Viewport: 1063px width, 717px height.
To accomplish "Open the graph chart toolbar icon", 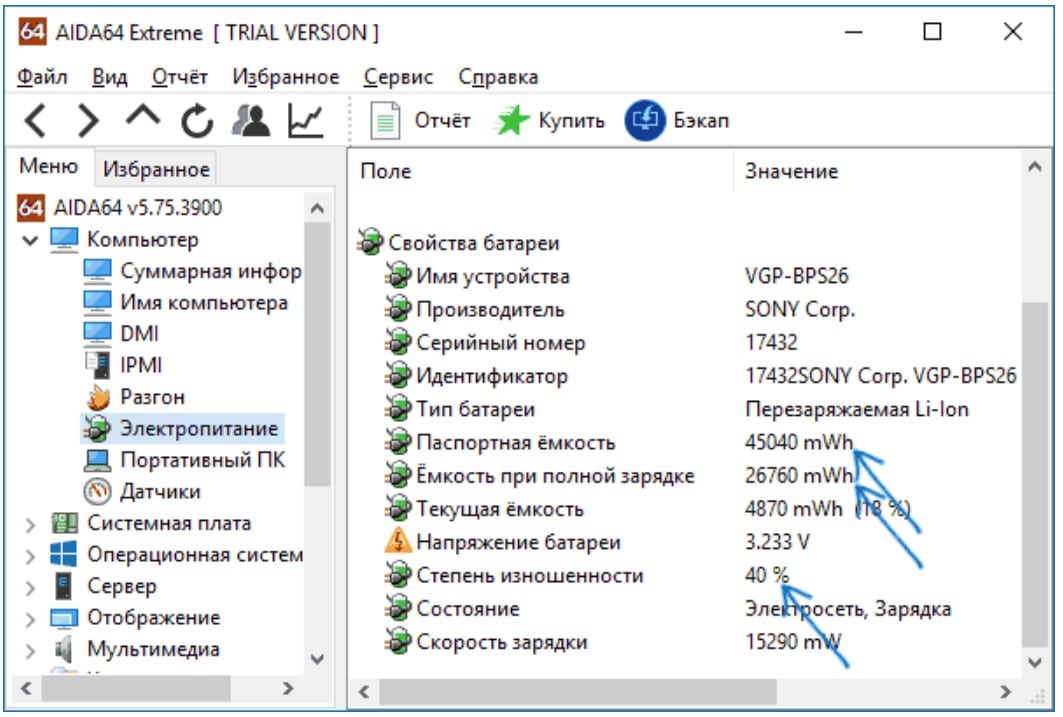I will (306, 121).
